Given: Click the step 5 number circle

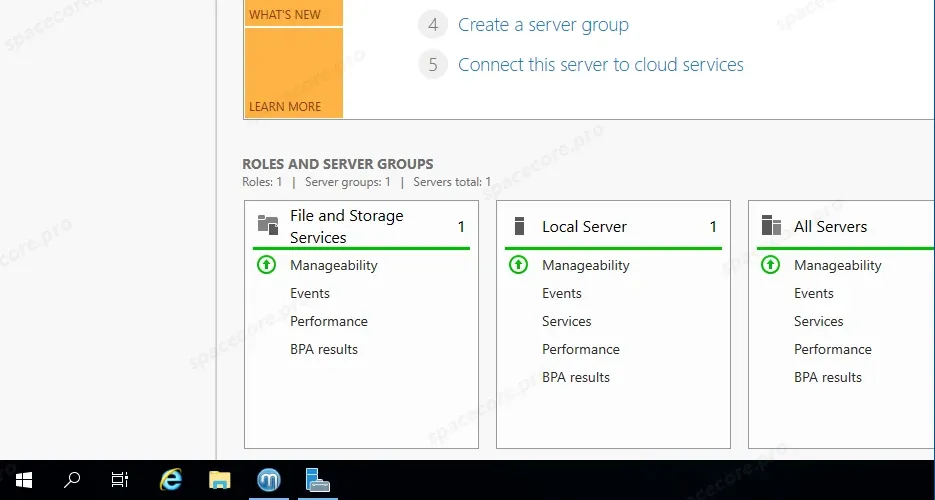Looking at the screenshot, I should click(x=433, y=64).
